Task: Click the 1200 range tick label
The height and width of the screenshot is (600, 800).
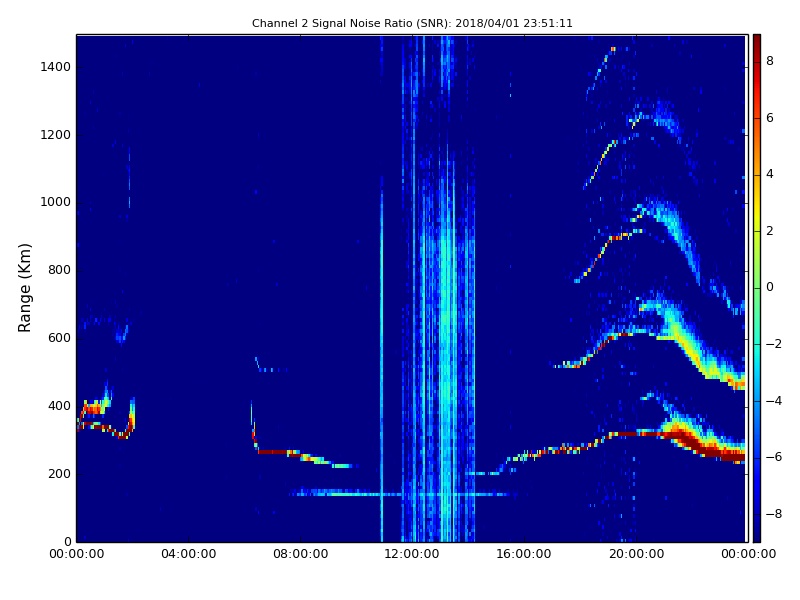Action: pos(56,135)
